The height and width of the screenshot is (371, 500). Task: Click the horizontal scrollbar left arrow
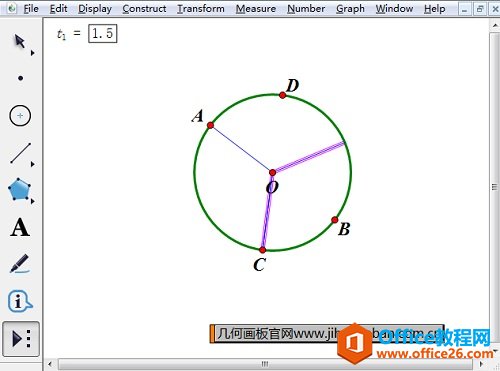click(50, 364)
